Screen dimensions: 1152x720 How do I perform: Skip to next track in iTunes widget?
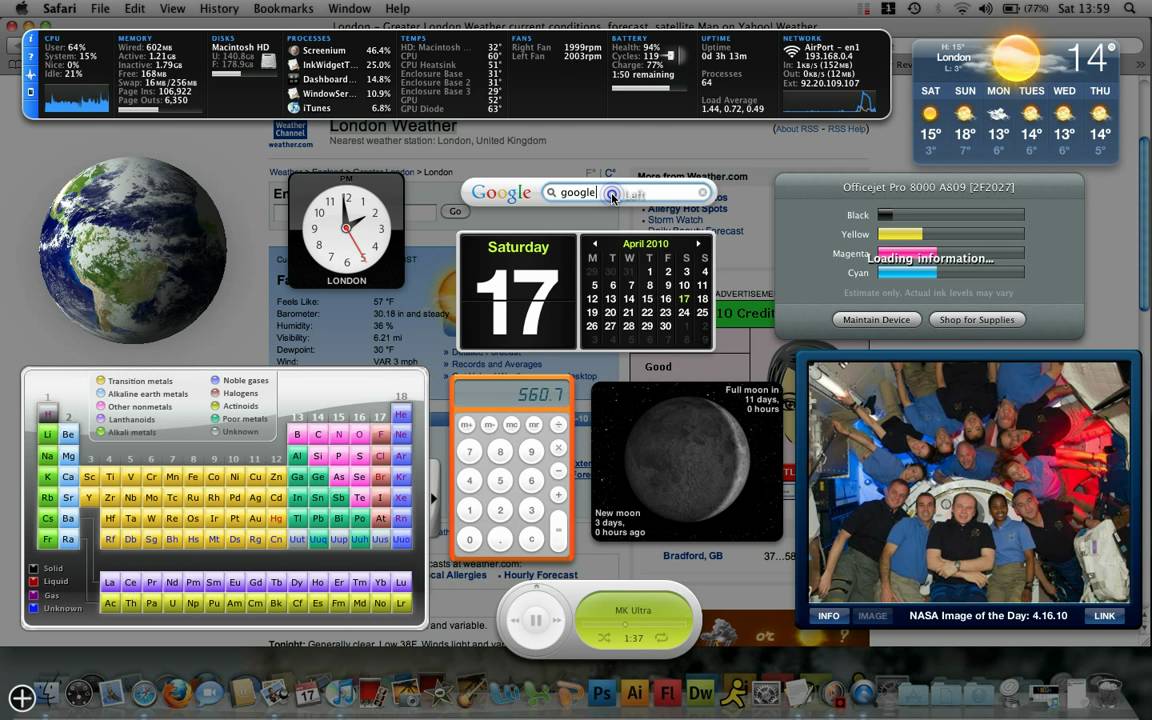coord(558,621)
